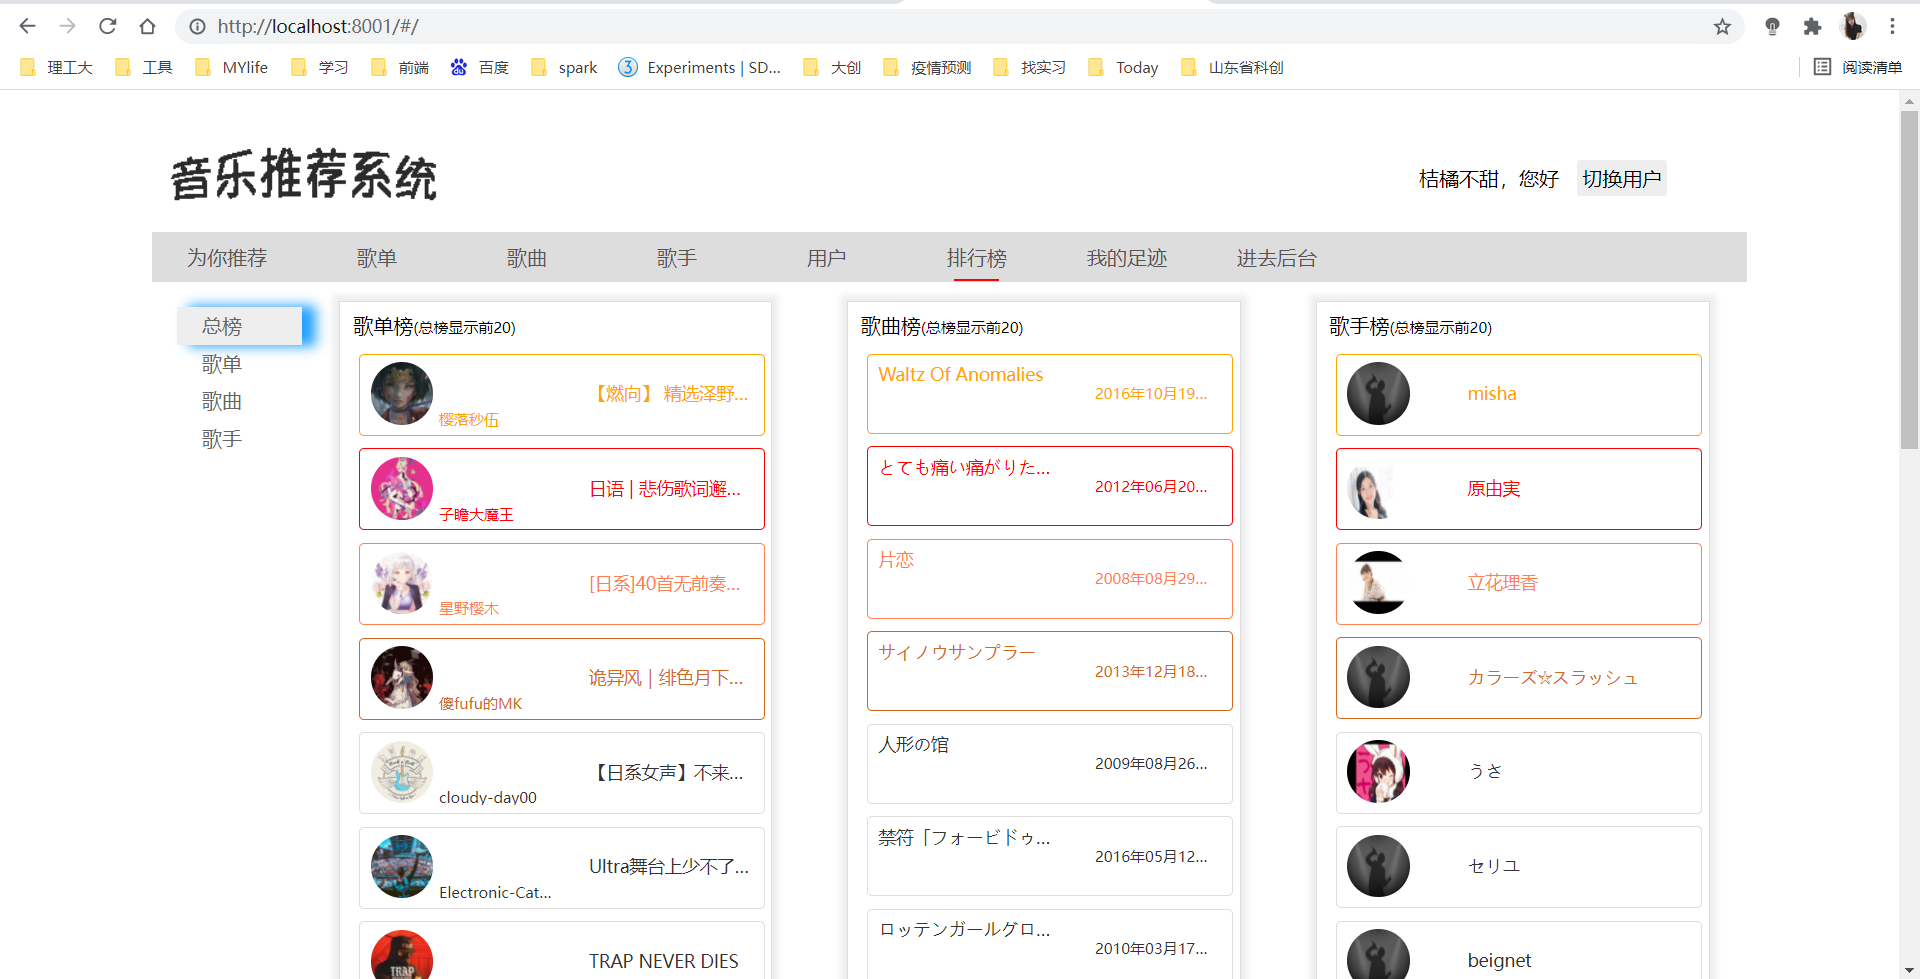The image size is (1920, 979).
Task: Open the Today bookmark folder
Action: coord(1124,67)
